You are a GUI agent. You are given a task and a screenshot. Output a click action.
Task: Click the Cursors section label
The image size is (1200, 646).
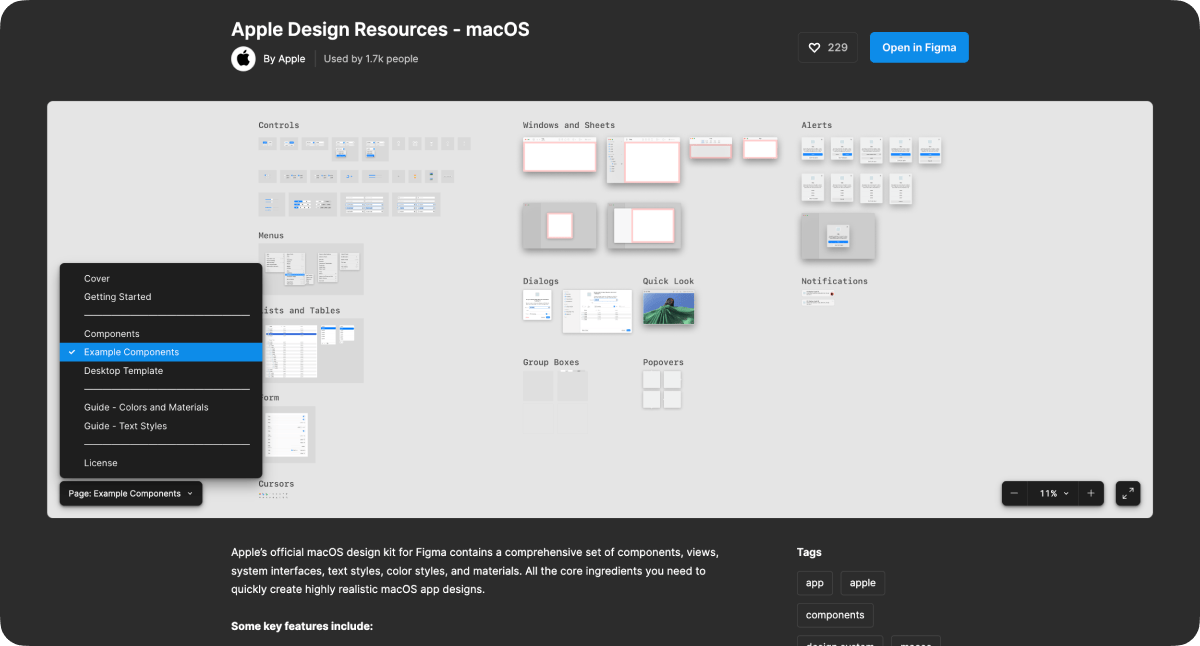pos(276,484)
